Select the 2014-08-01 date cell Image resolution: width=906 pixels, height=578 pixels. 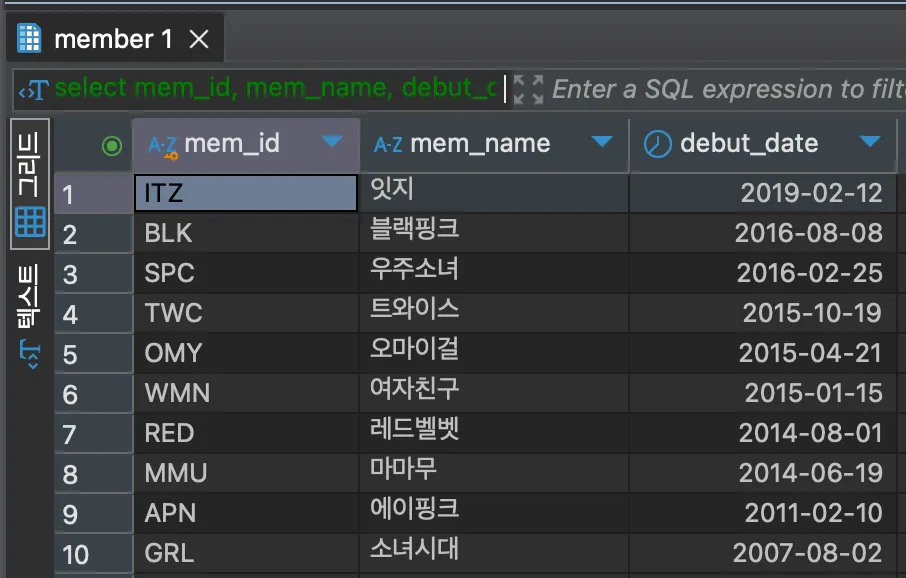point(763,433)
